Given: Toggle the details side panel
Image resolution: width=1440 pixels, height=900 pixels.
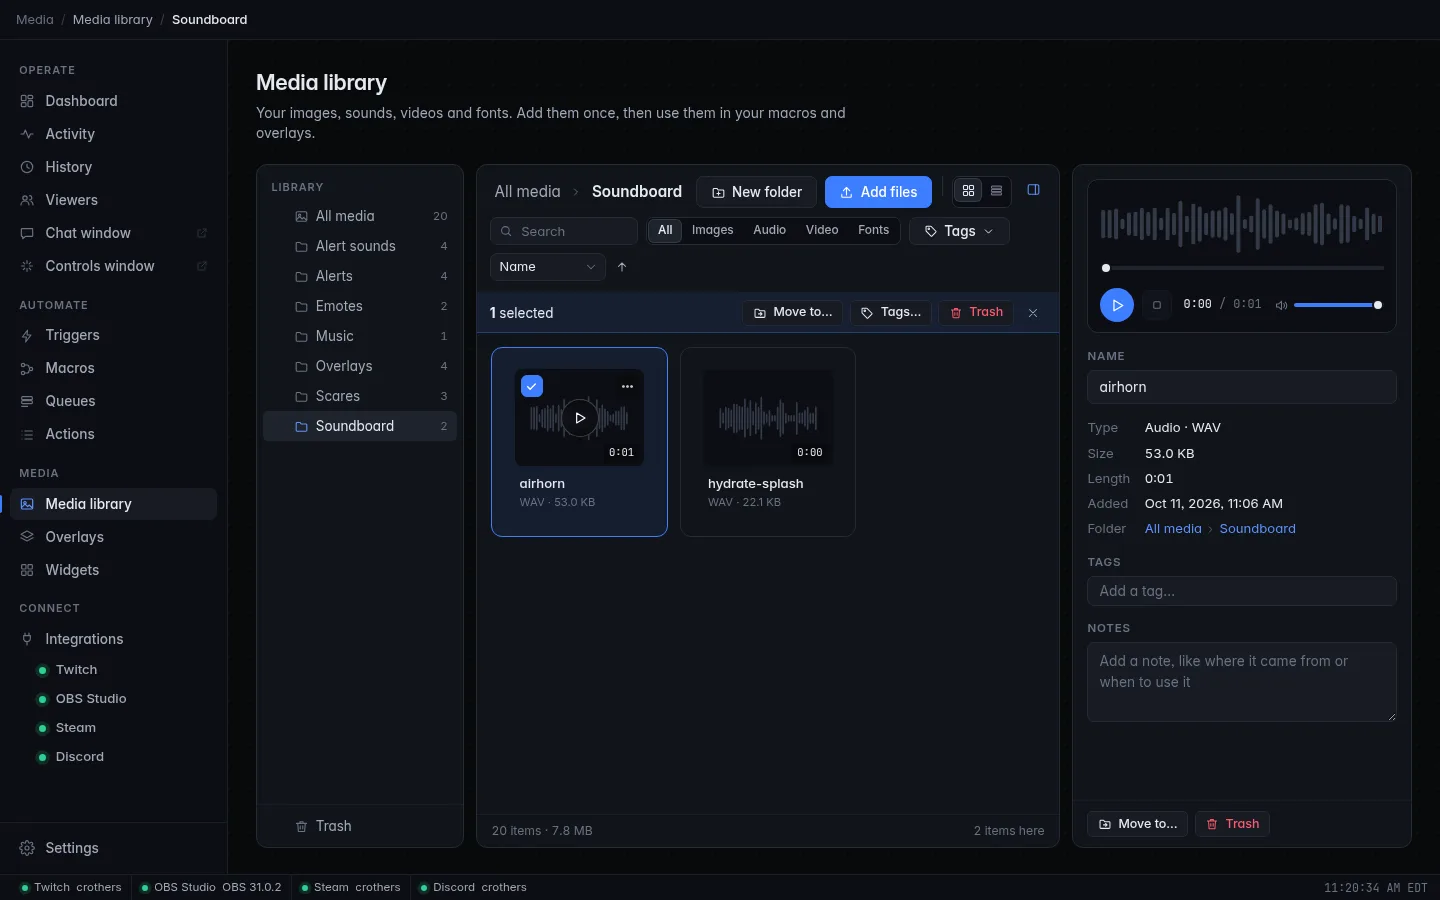Looking at the screenshot, I should pos(1034,190).
